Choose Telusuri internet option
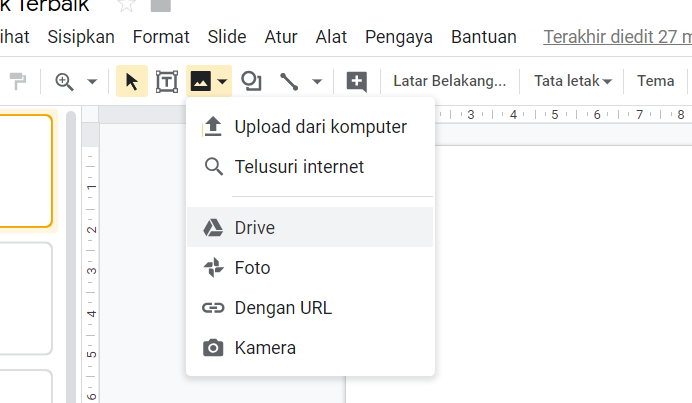 click(310, 167)
